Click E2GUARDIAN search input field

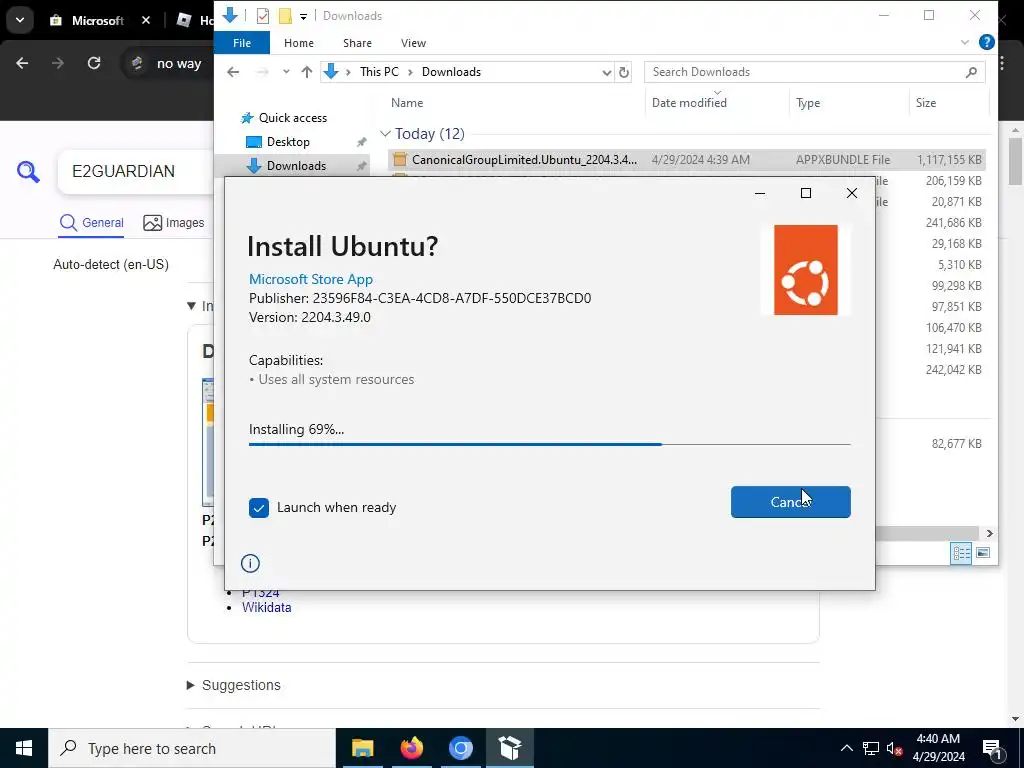[x=136, y=171]
